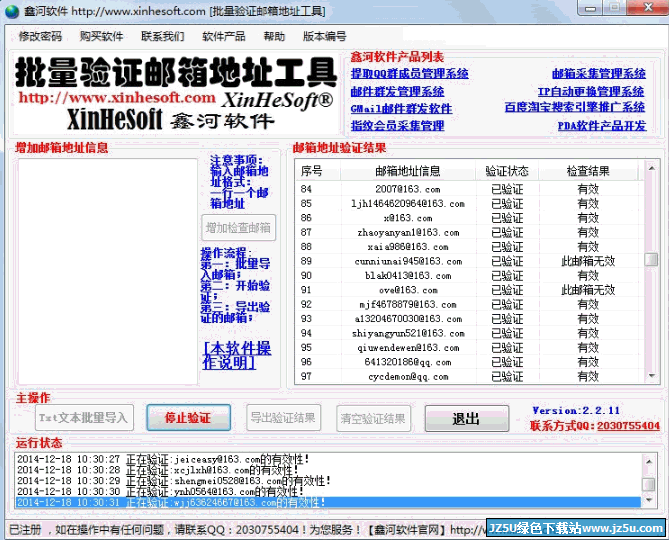
Task: Click the 序号 column header
Action: [317, 171]
